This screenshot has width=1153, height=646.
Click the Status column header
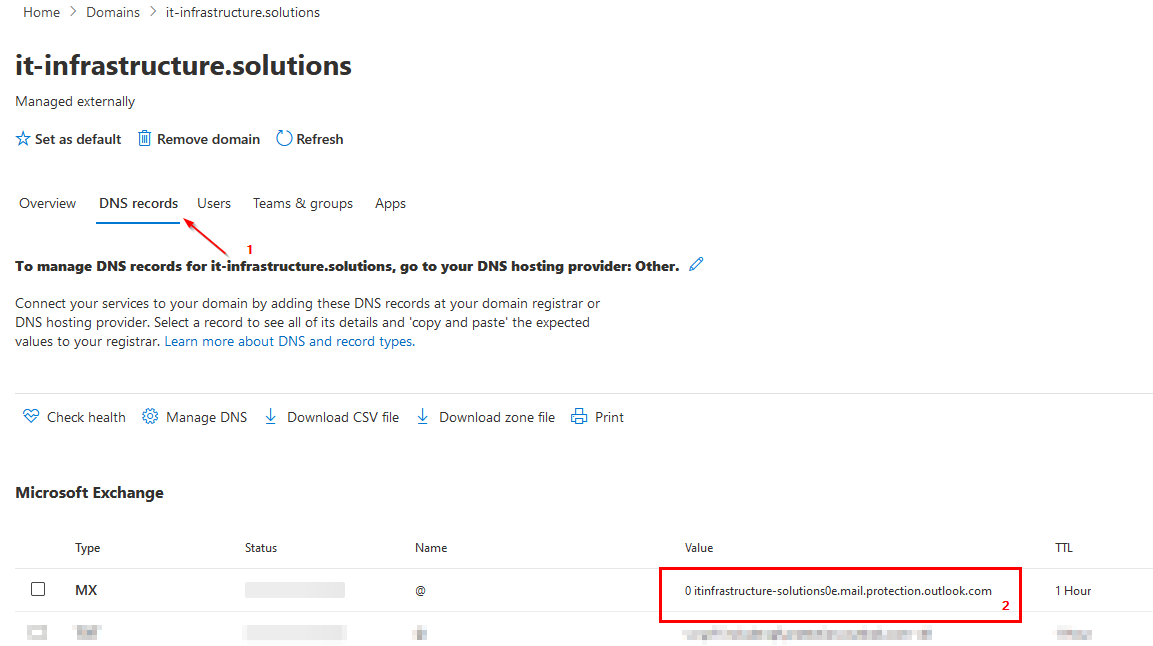click(261, 548)
